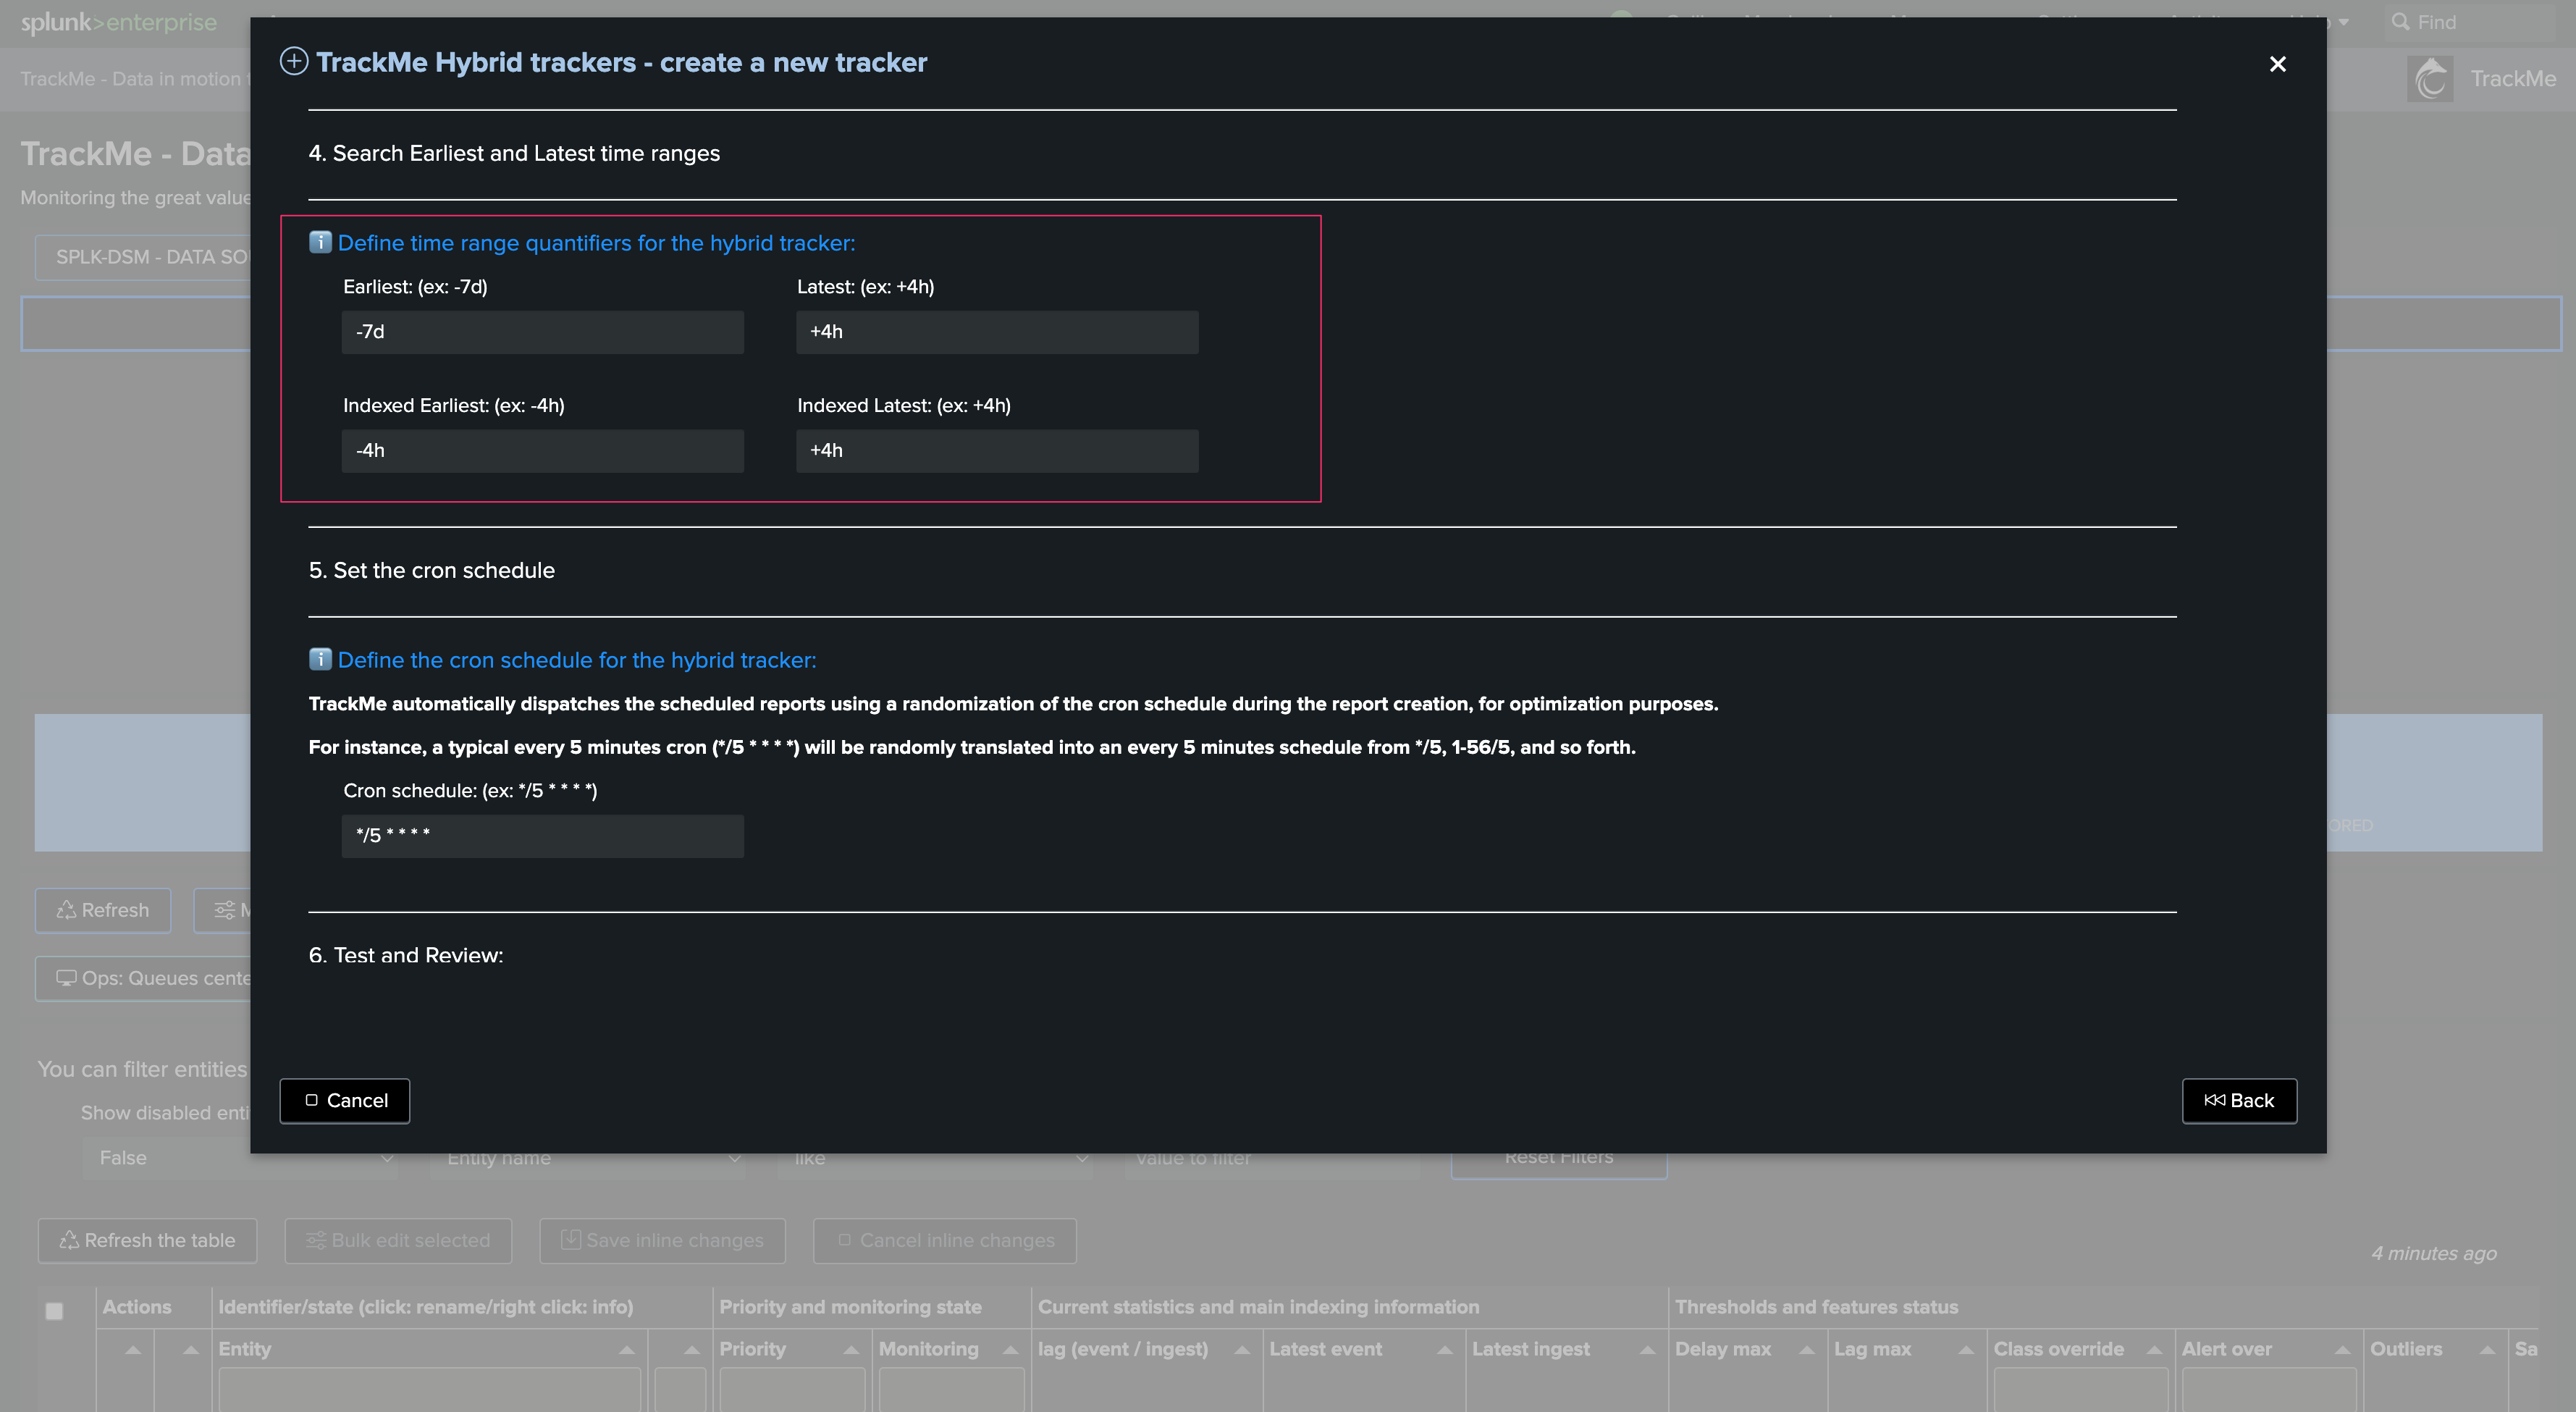The width and height of the screenshot is (2576, 1412).
Task: Switch to the SPLK-DSM - DATA SOURCES tab
Action: point(145,257)
